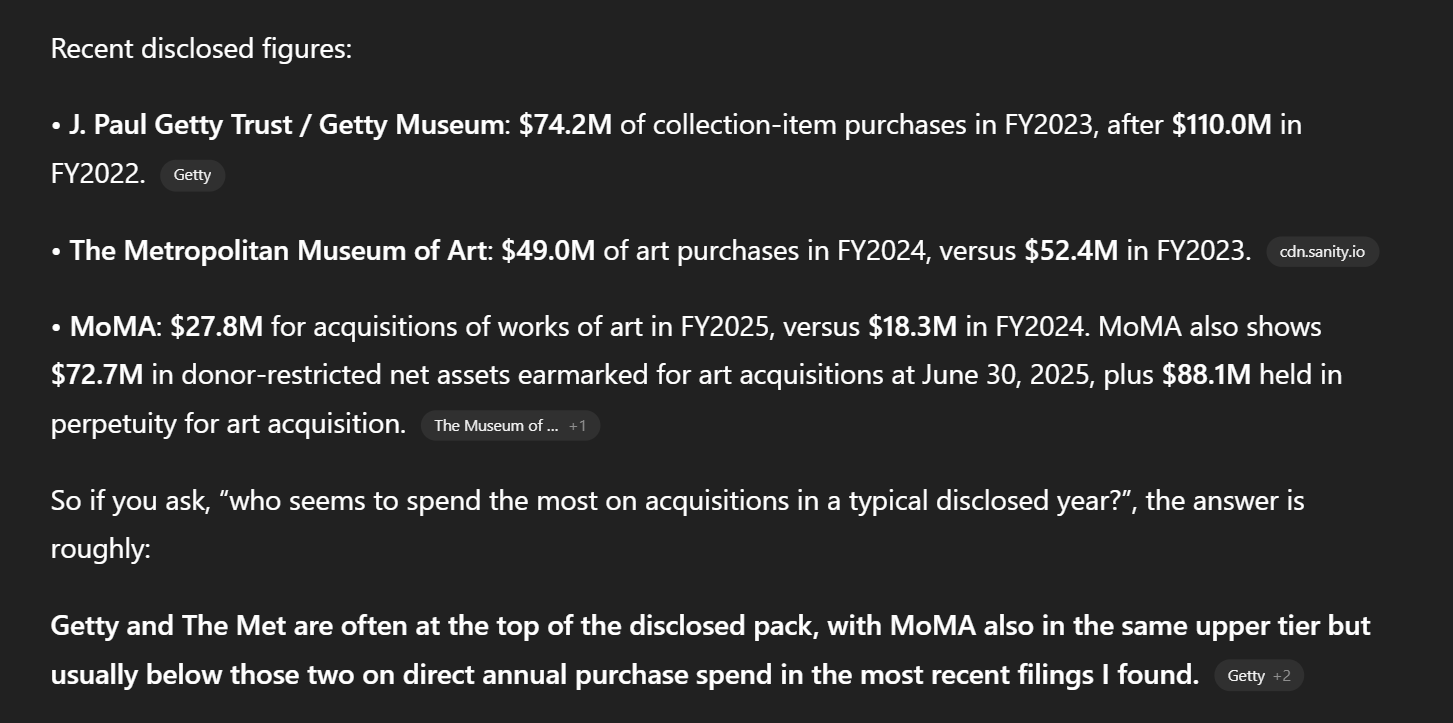The image size is (1453, 723).
Task: Expand the "+2" extra sources counter
Action: (x=1282, y=676)
